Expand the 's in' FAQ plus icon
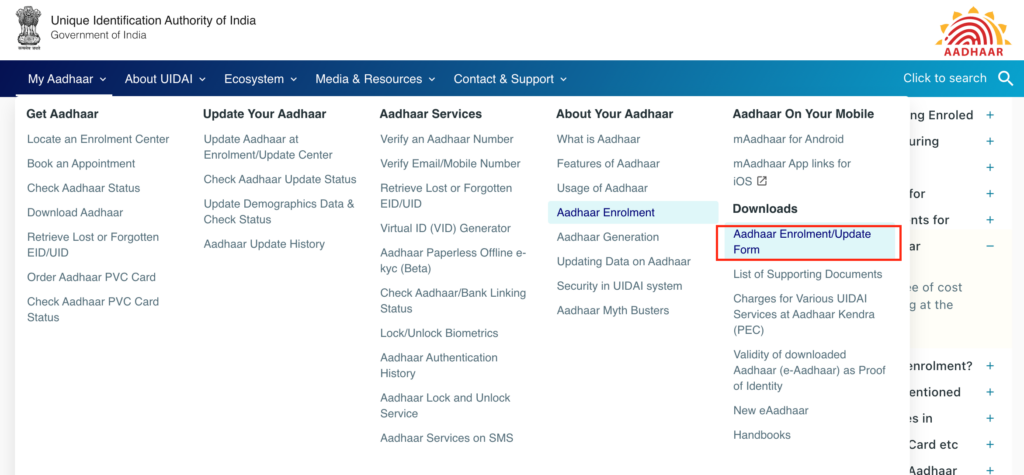The width and height of the screenshot is (1024, 475). [990, 418]
